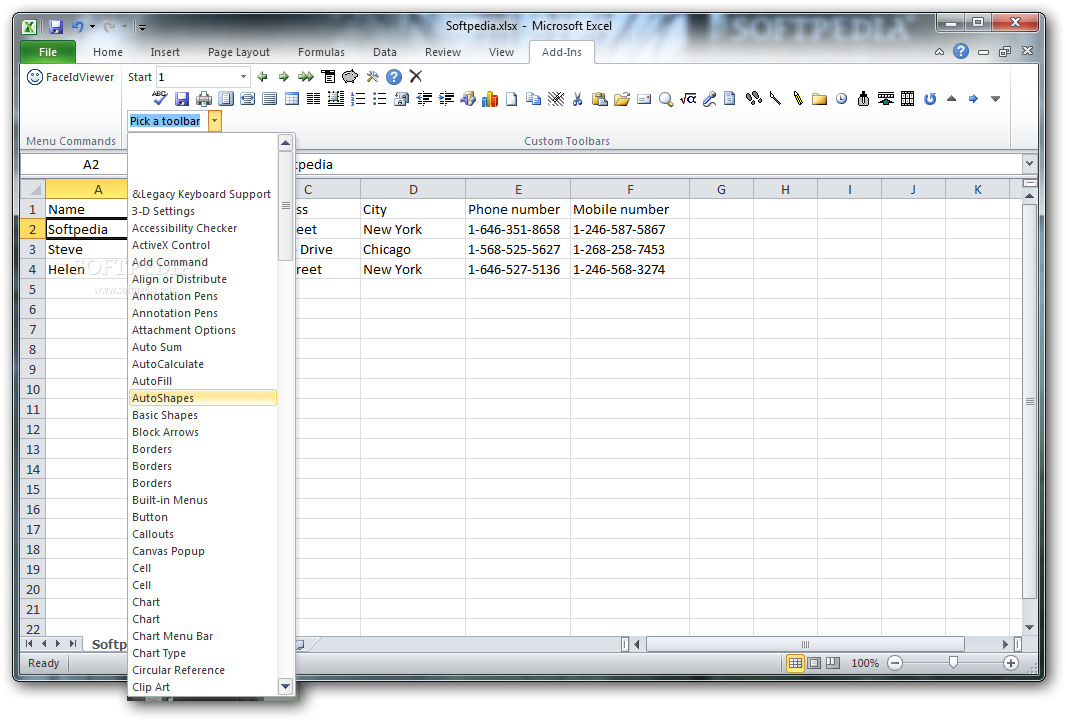Click the green left arrow previous button
Screen dimensions: 1066x721
click(x=262, y=77)
